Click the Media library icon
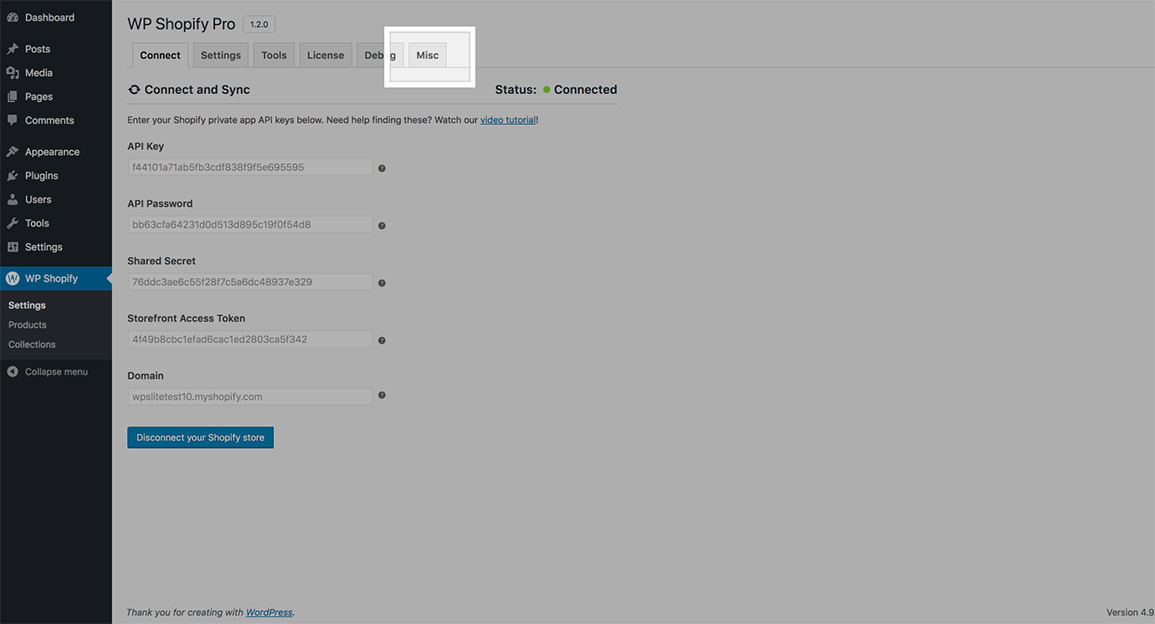This screenshot has width=1155, height=624. pos(13,73)
